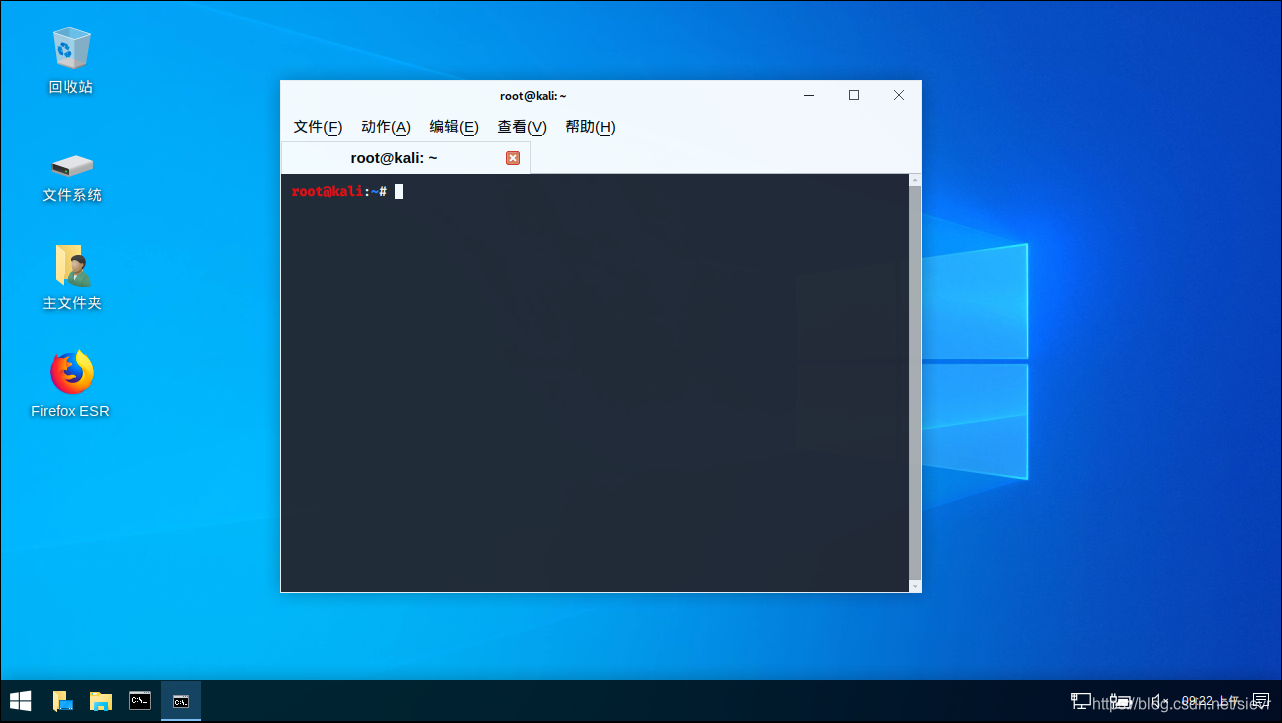Open the 动作(A) menu
1282x723 pixels.
point(386,127)
